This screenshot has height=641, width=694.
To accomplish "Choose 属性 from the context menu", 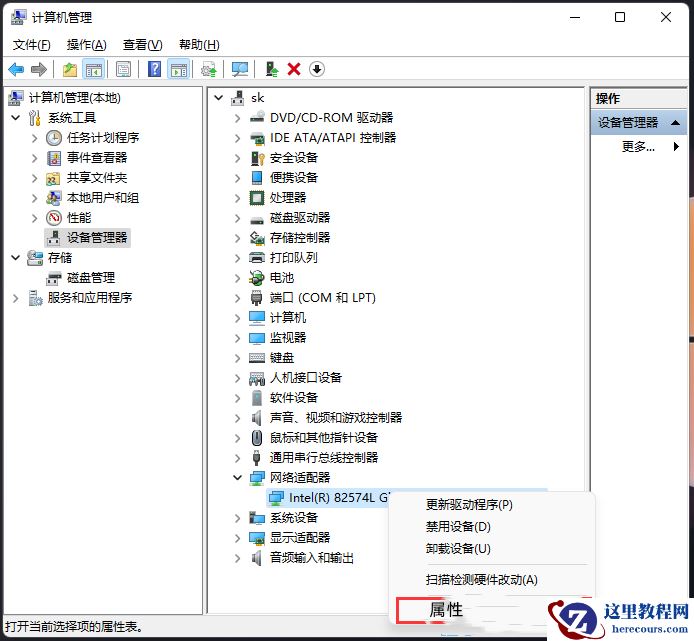I will (446, 610).
